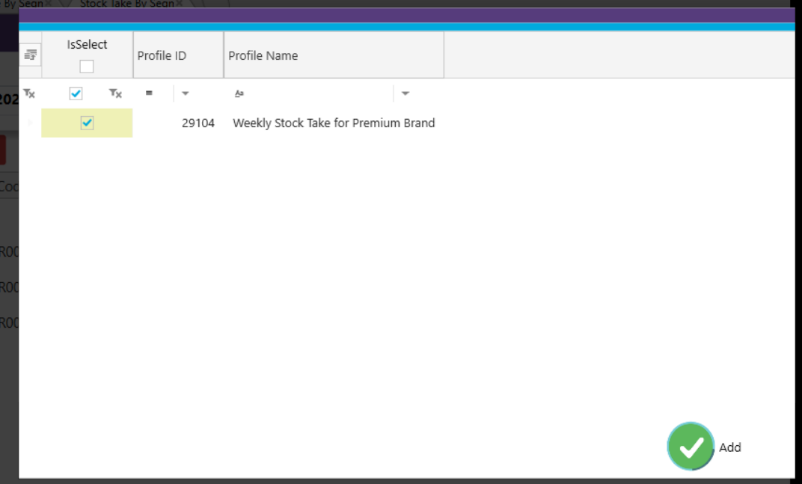Toggle the IsSelect header select-all checkbox
The width and height of the screenshot is (802, 484).
pos(87,66)
